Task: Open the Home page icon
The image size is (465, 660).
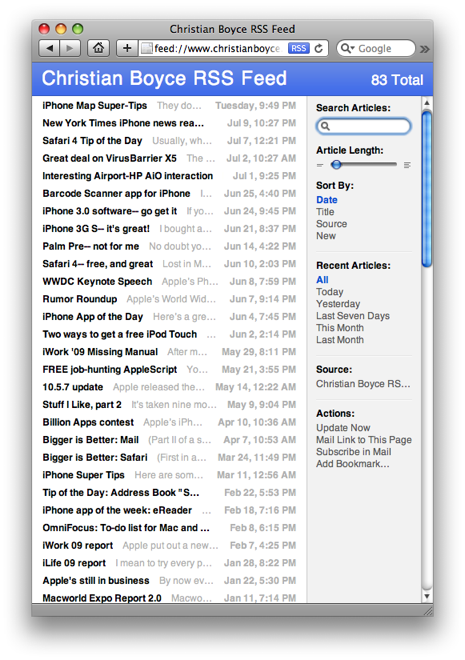Action: [x=98, y=48]
